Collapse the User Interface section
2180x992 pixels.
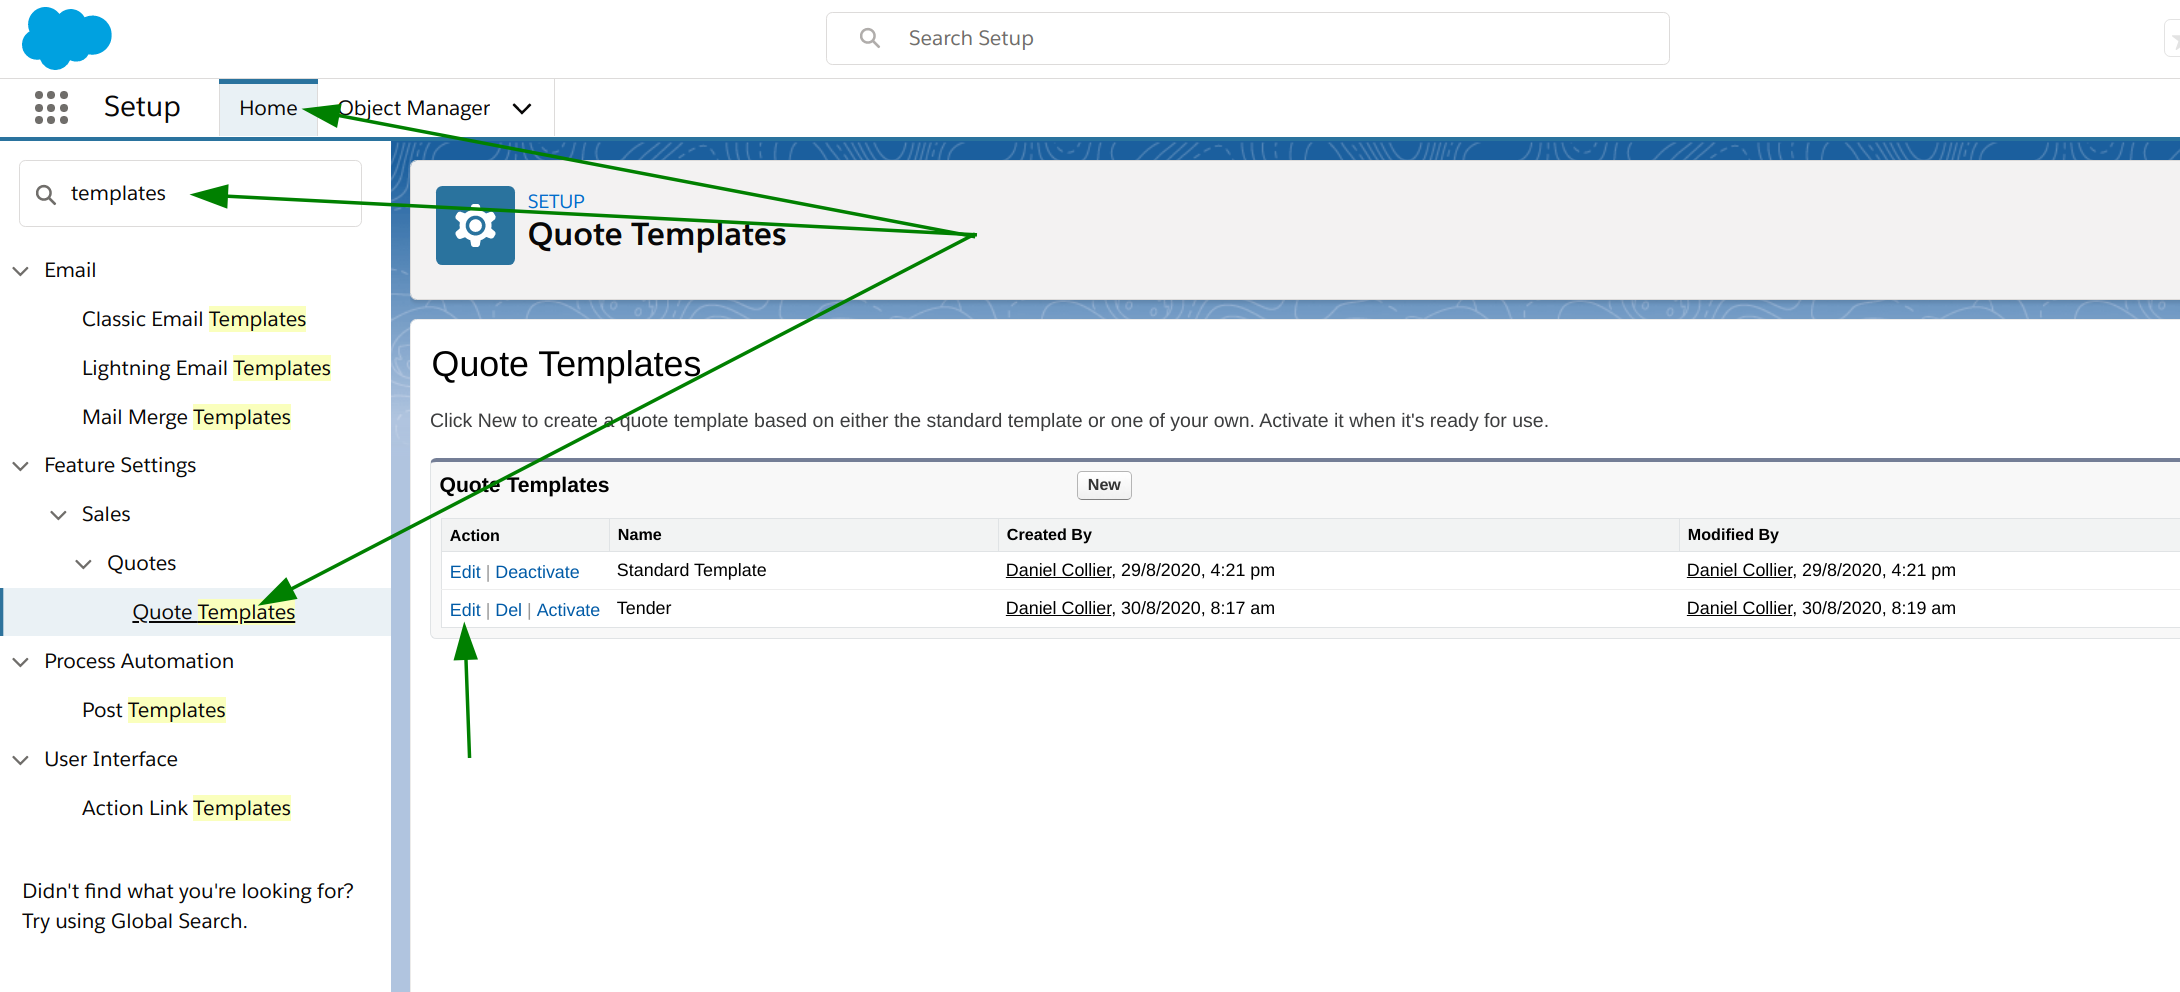(20, 760)
